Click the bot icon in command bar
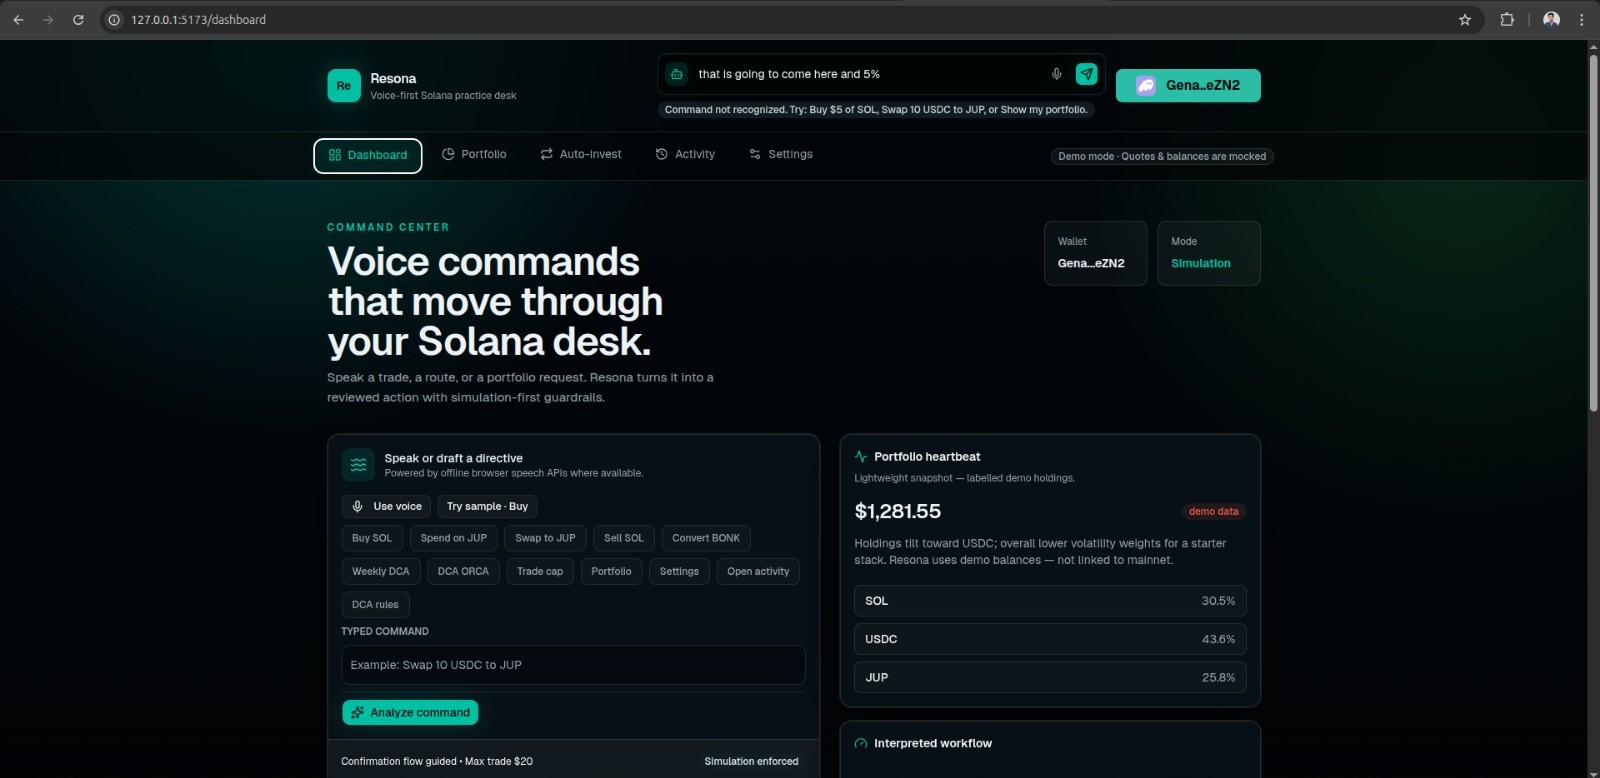1600x778 pixels. click(677, 74)
